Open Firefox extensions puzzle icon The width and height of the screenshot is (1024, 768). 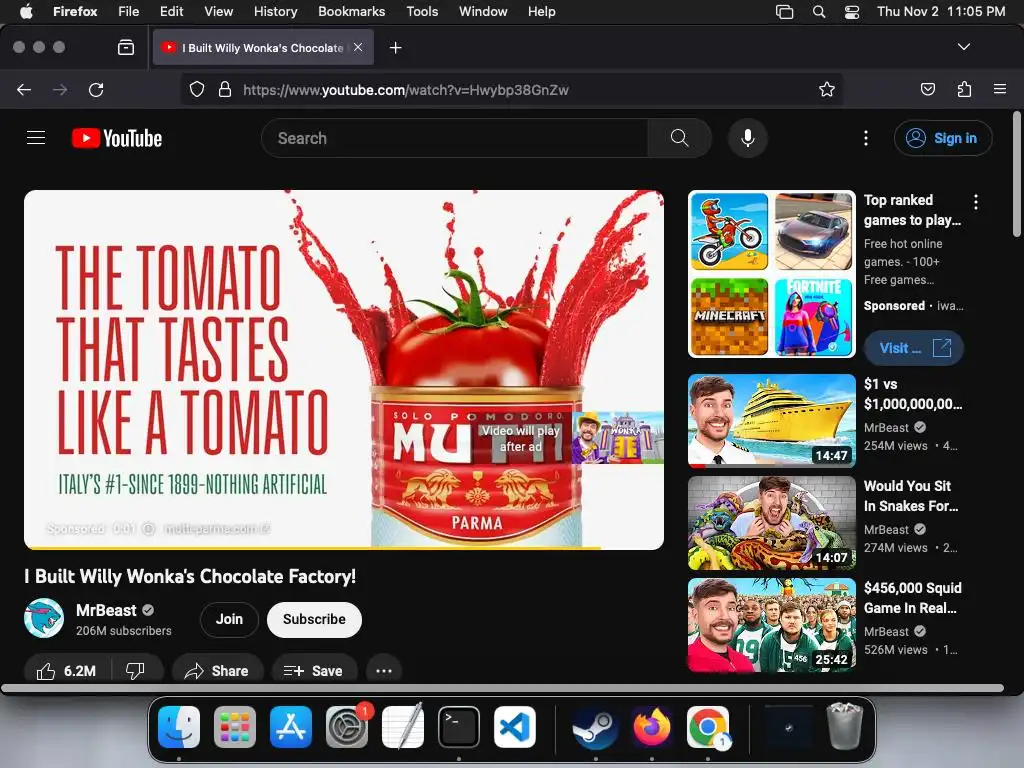coord(964,89)
